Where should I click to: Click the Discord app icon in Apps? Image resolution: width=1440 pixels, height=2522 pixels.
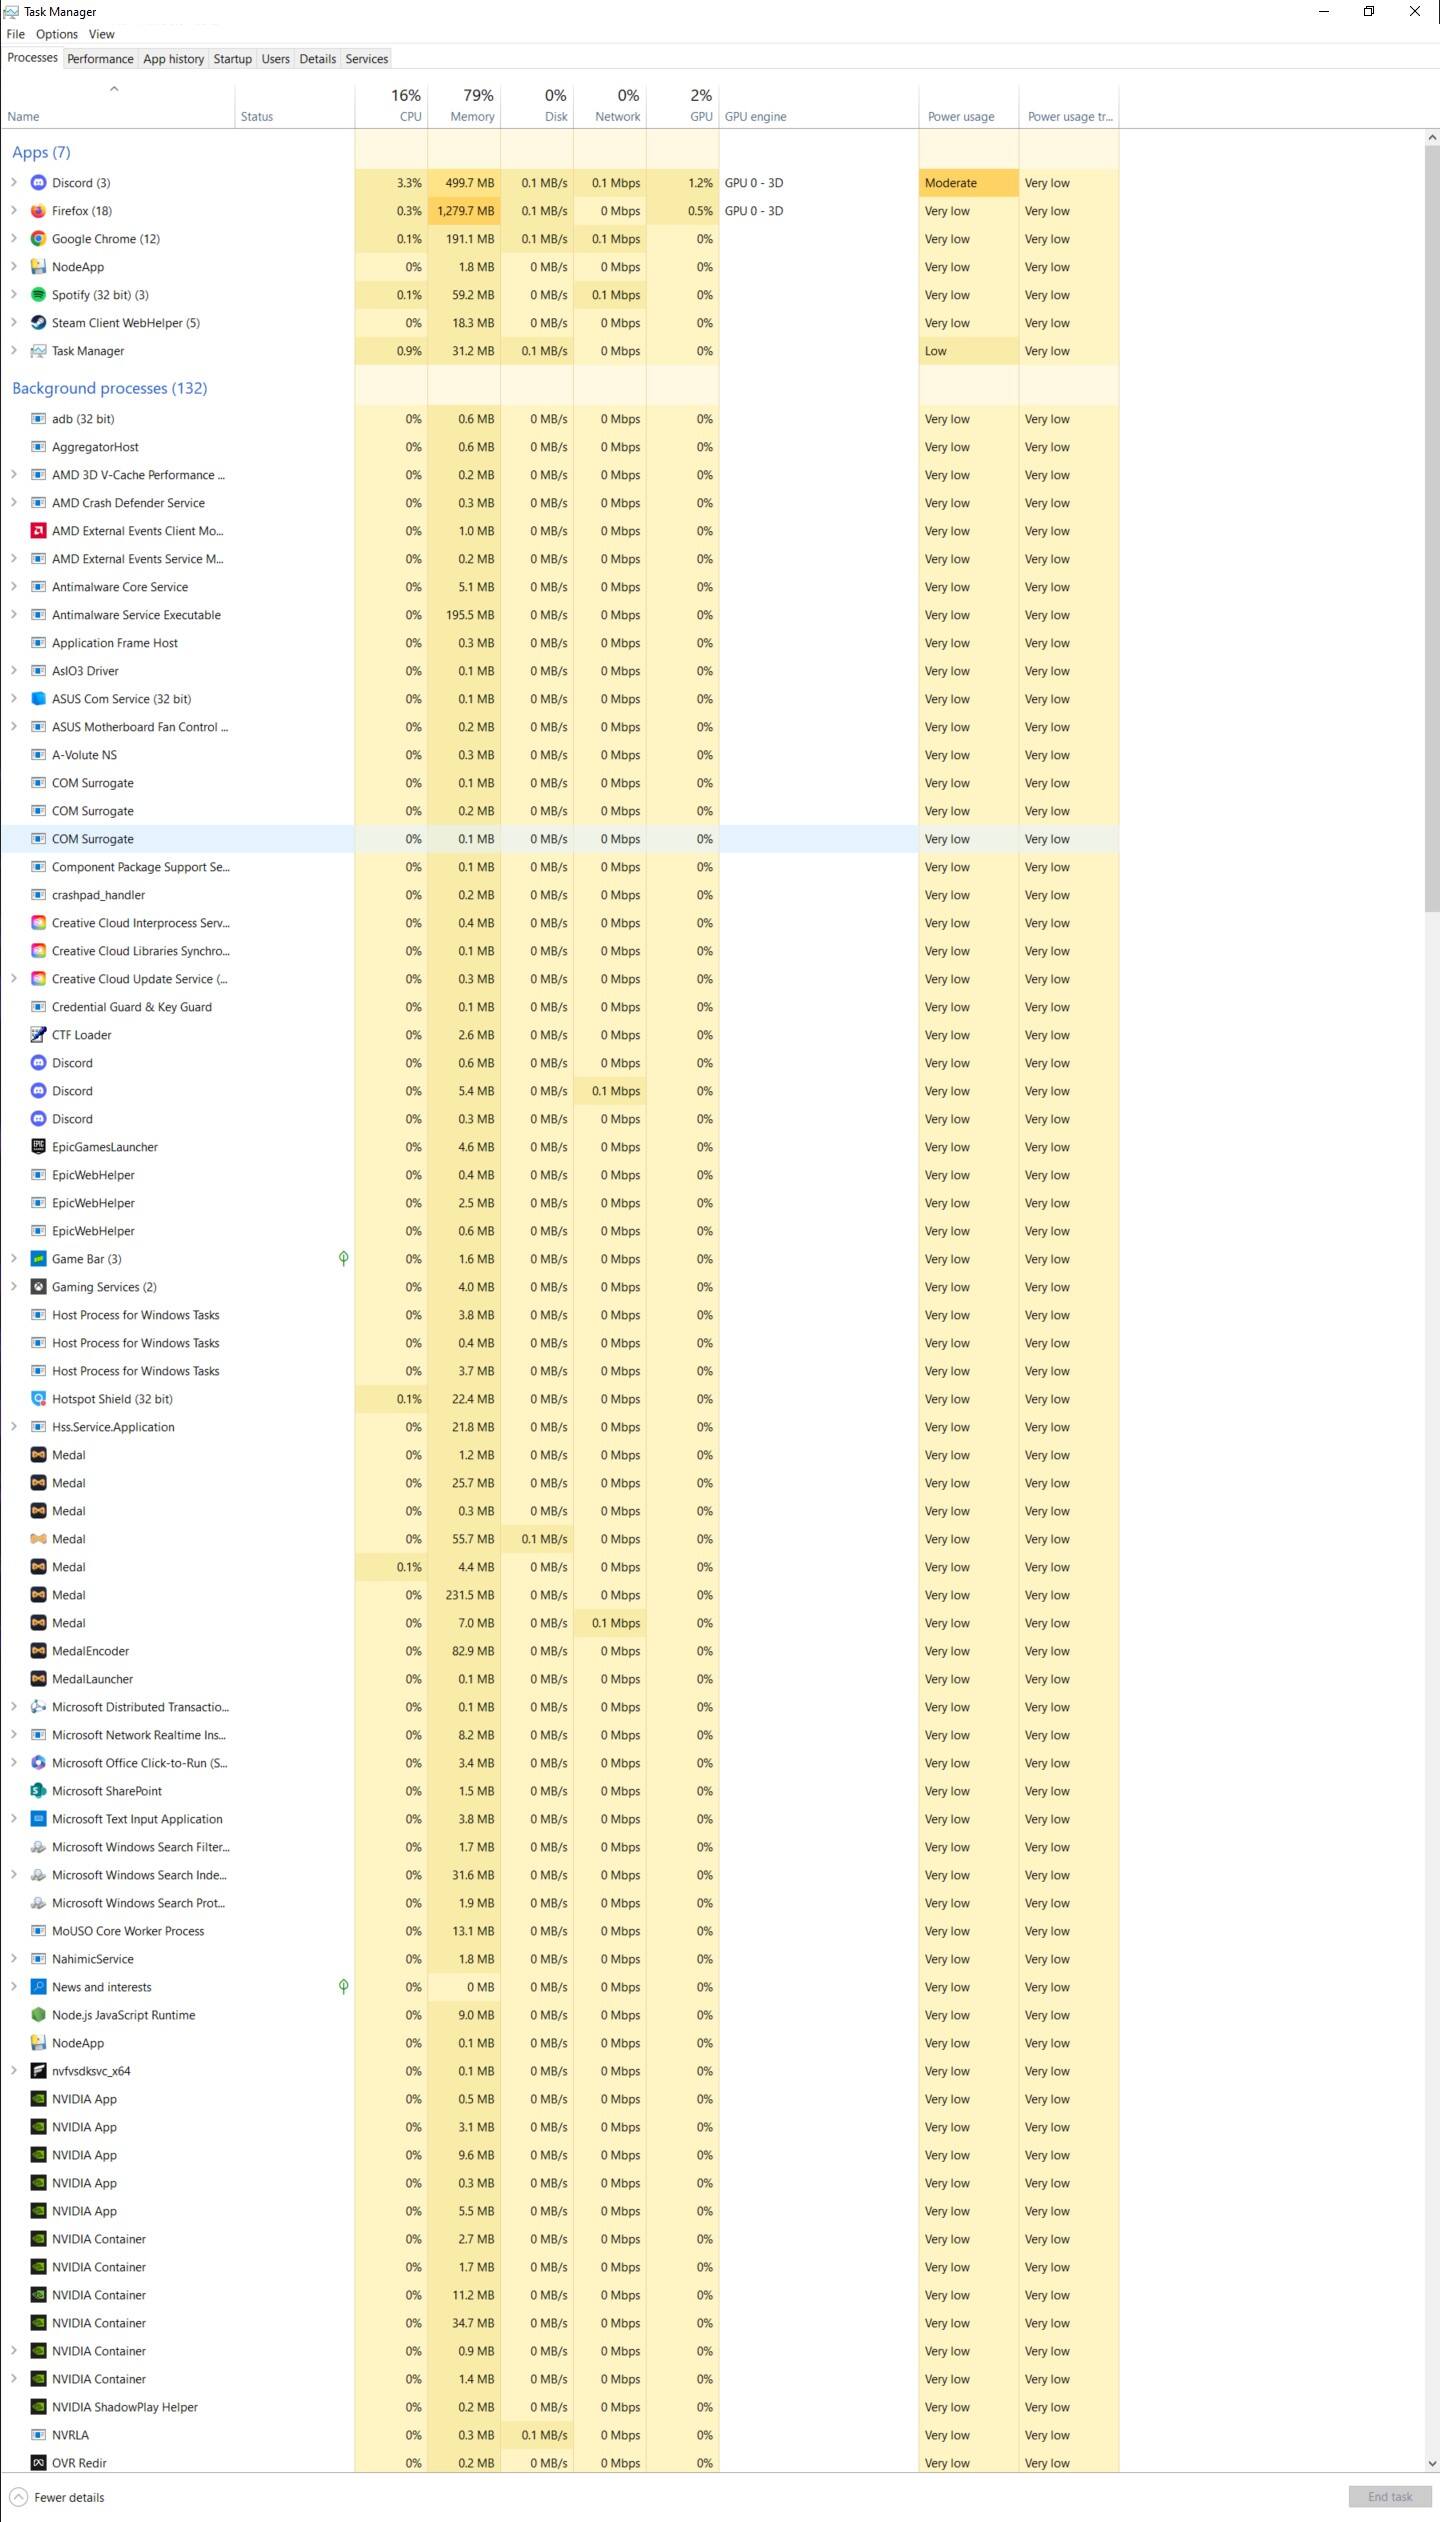click(x=38, y=183)
